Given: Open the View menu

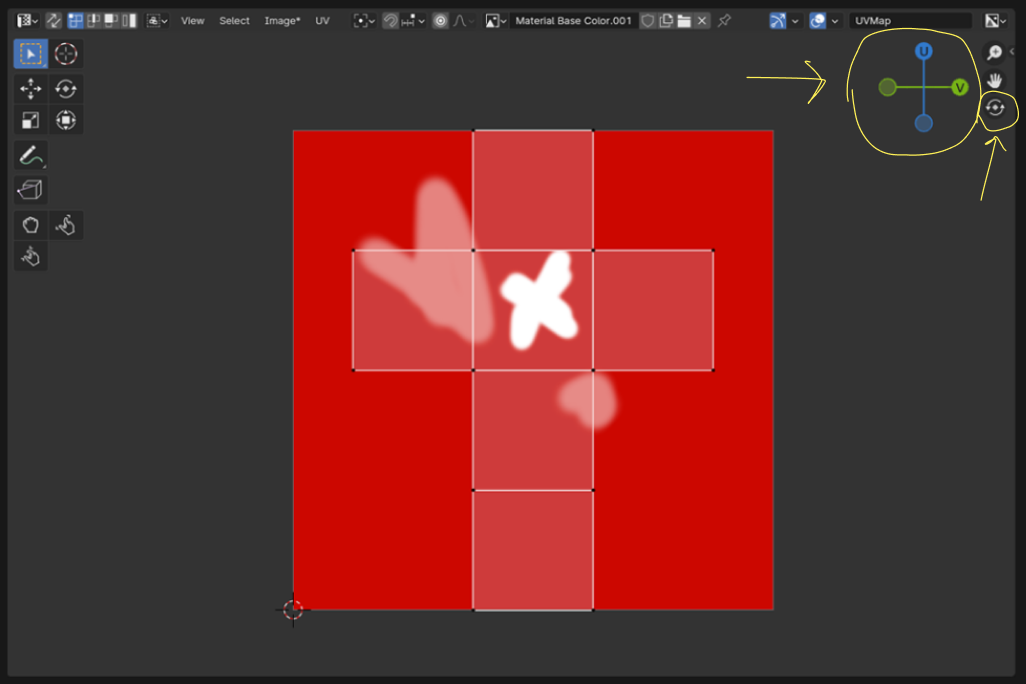Looking at the screenshot, I should click(x=192, y=20).
